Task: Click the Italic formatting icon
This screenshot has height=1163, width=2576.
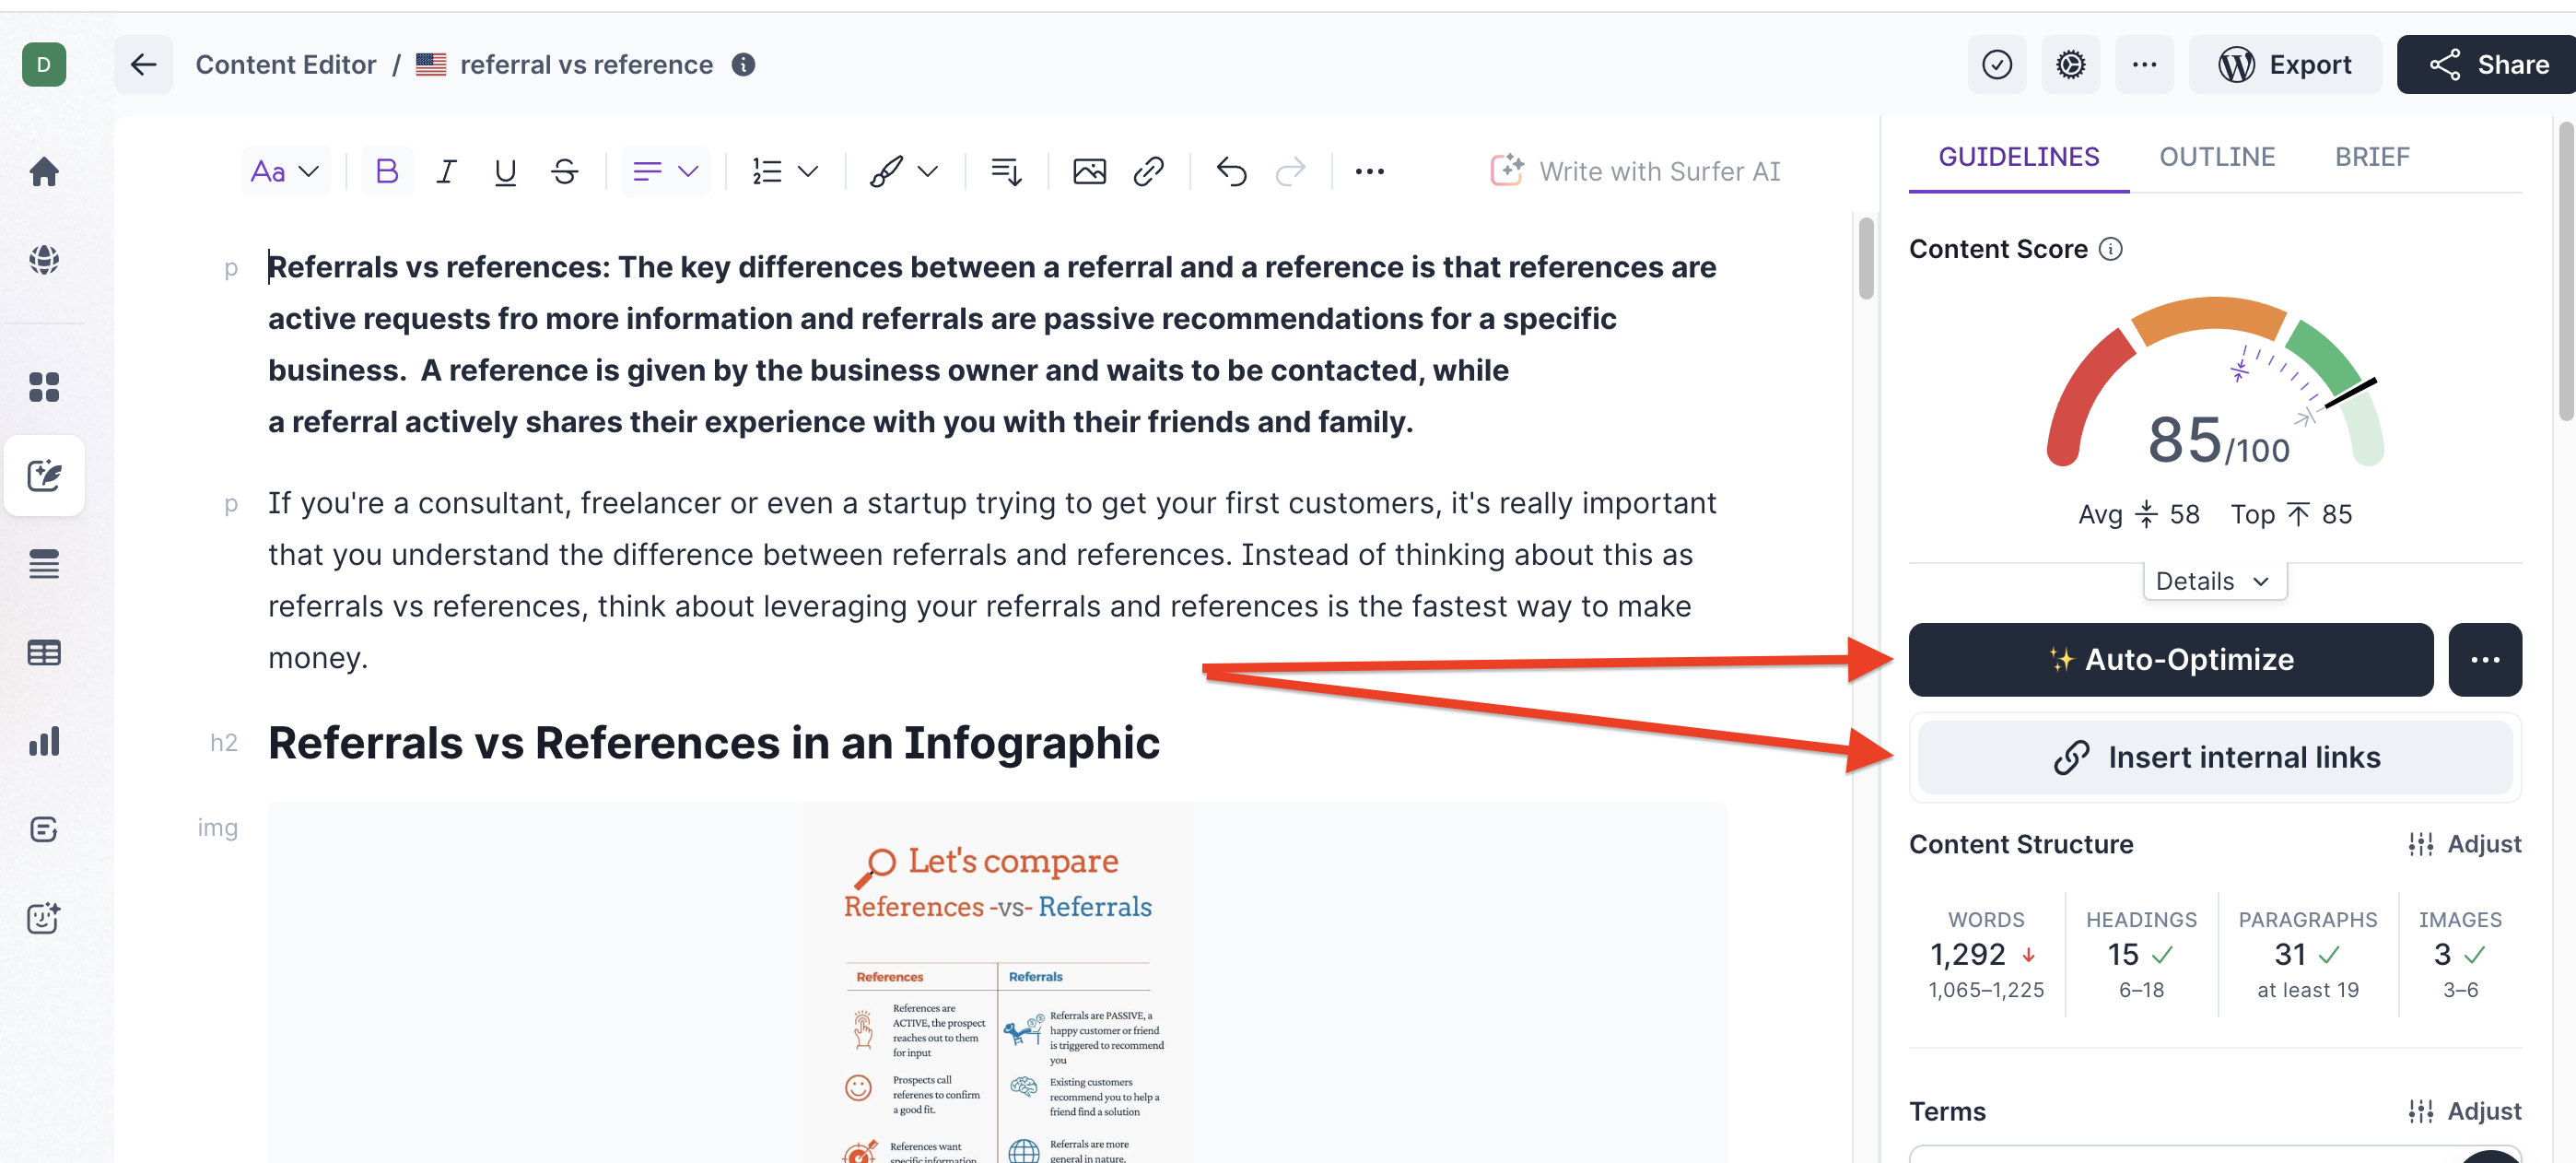Action: [447, 170]
